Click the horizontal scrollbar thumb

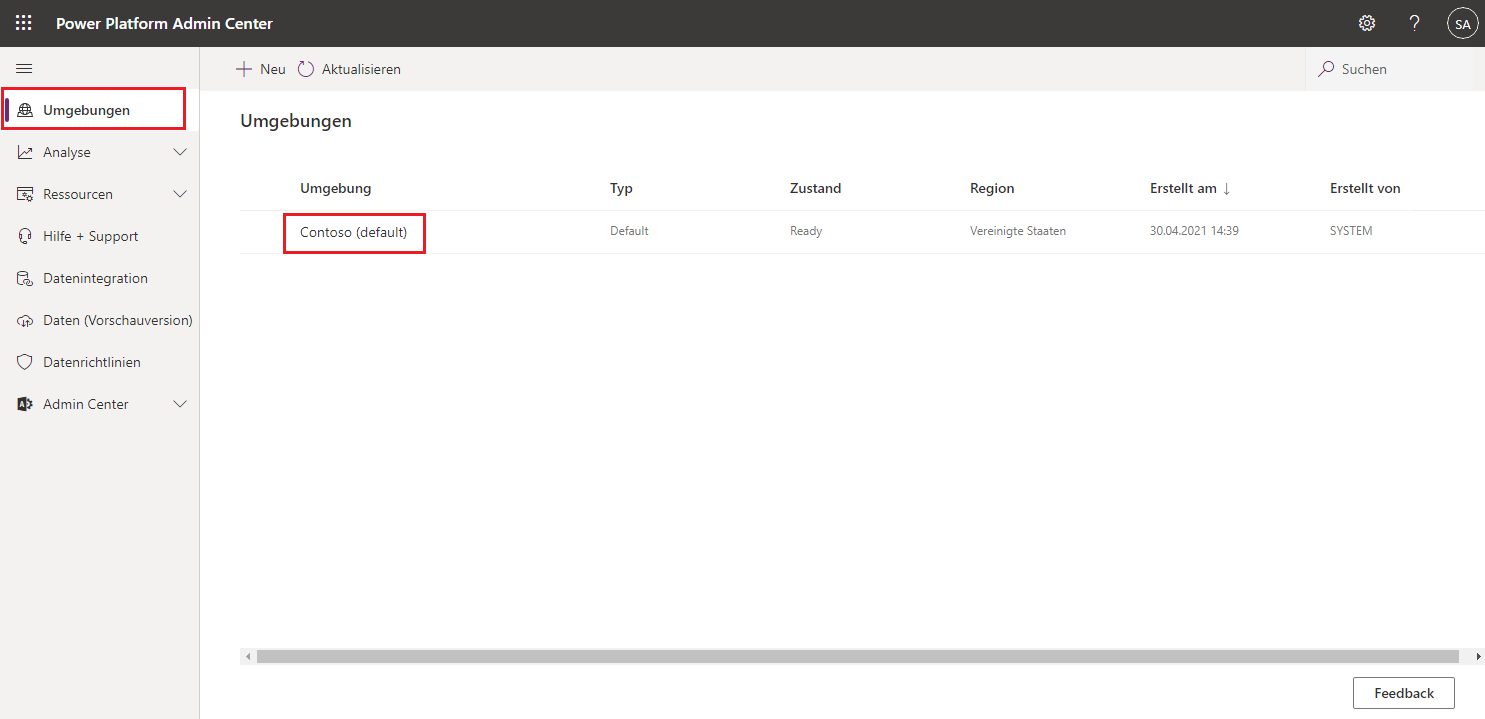857,656
